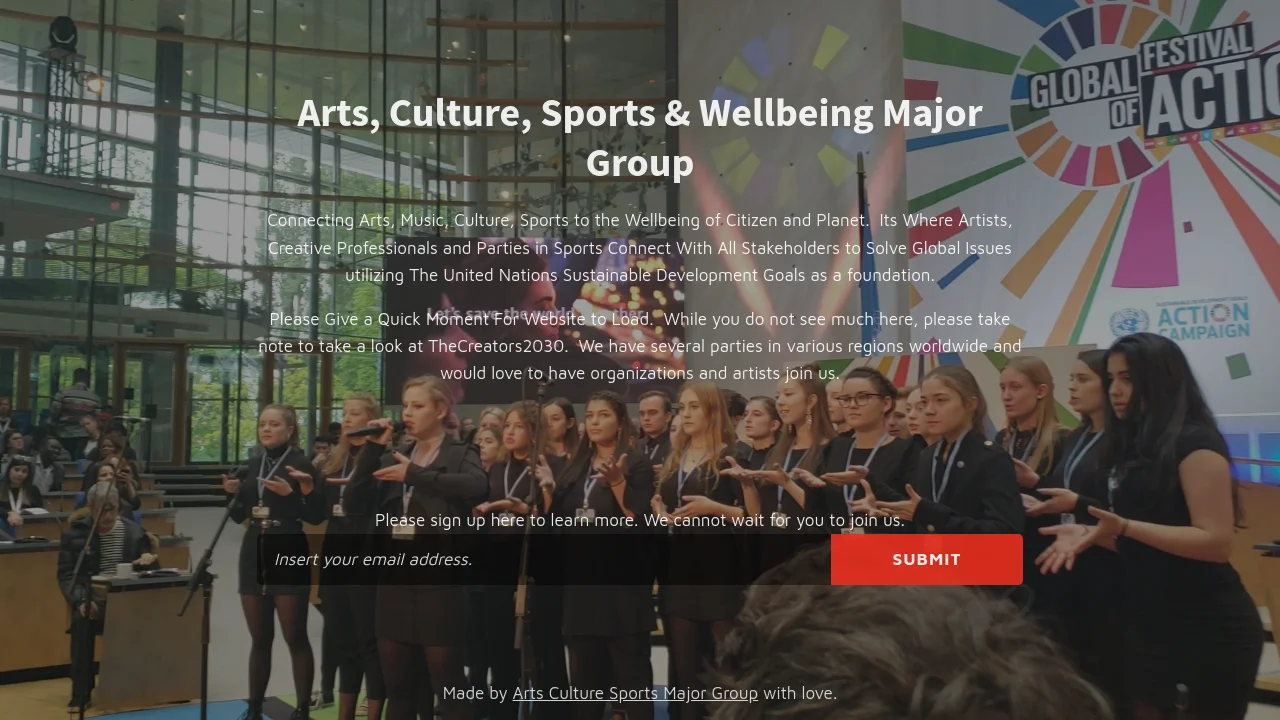
Task: Click the red SUBMIT button
Action: pyautogui.click(x=926, y=559)
